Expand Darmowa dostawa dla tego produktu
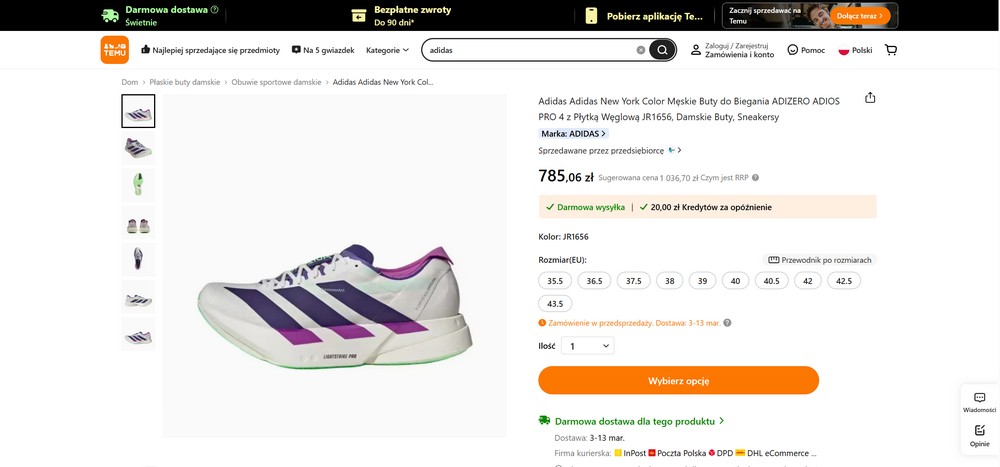Viewport: 1000px width, 467px height. pos(639,421)
